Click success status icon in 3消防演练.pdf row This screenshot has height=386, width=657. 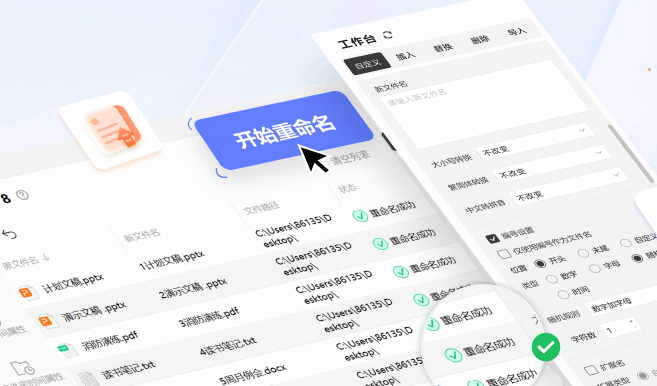pyautogui.click(x=401, y=272)
